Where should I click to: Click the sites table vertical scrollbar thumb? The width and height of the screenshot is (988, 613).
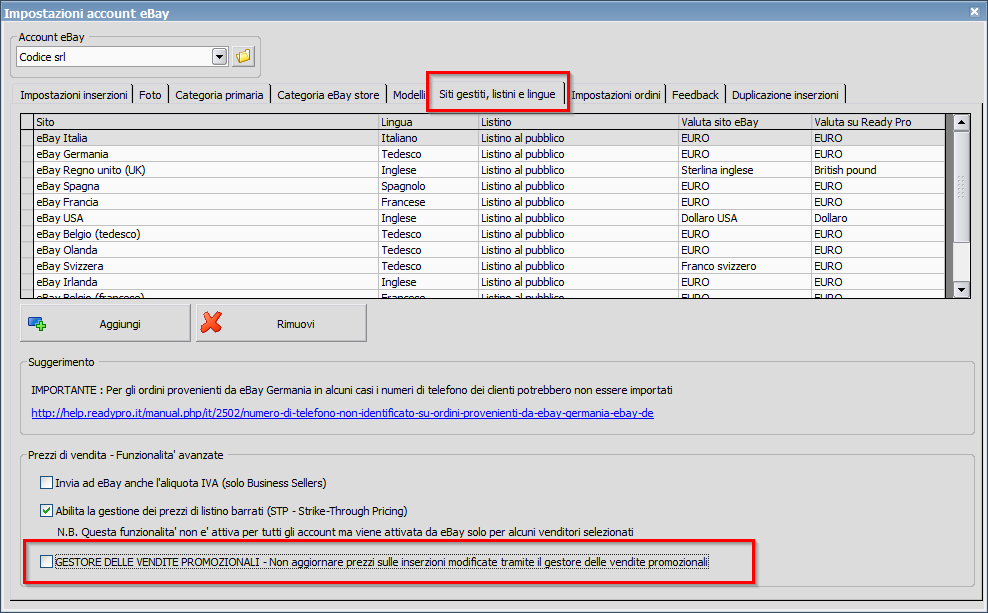tap(961, 186)
